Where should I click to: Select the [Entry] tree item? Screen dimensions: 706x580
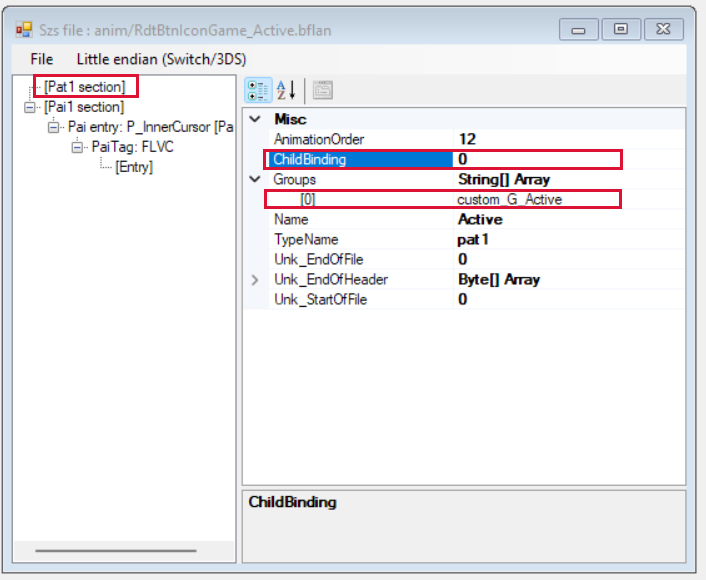click(x=134, y=167)
